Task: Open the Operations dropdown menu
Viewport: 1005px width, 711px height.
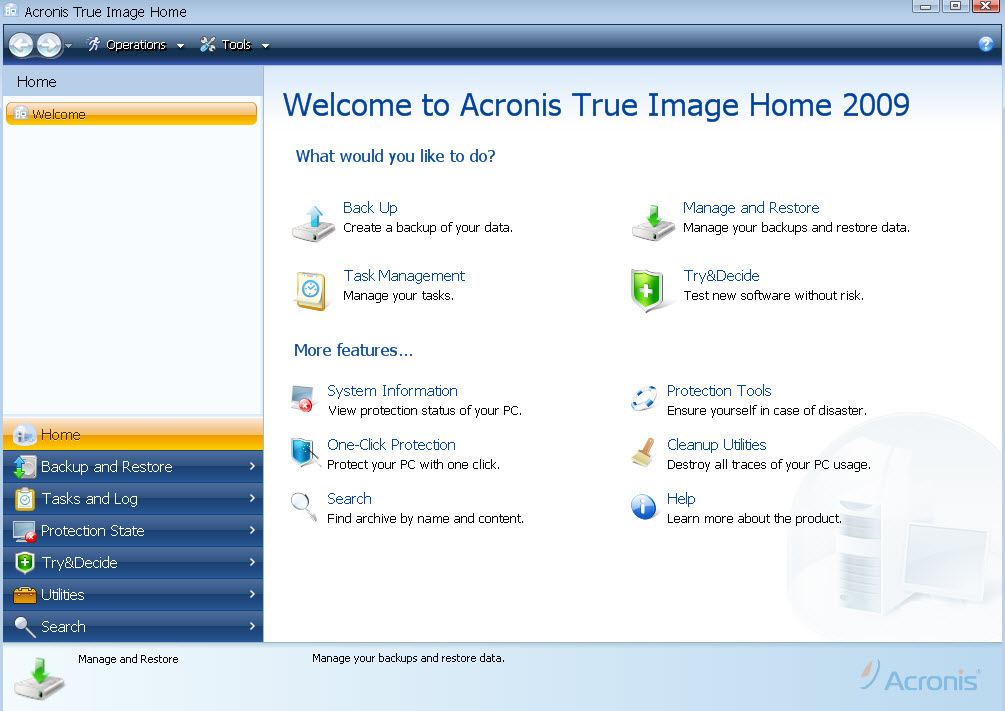Action: point(135,45)
